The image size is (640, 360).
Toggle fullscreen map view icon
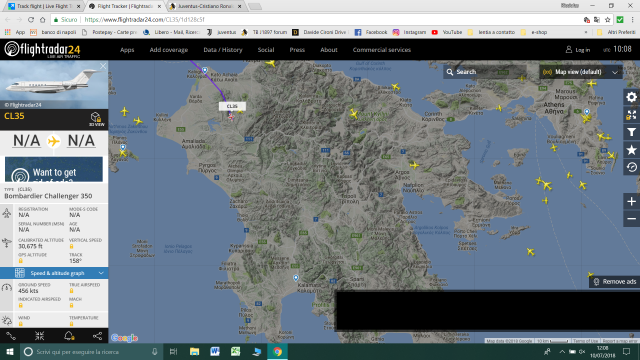631,115
